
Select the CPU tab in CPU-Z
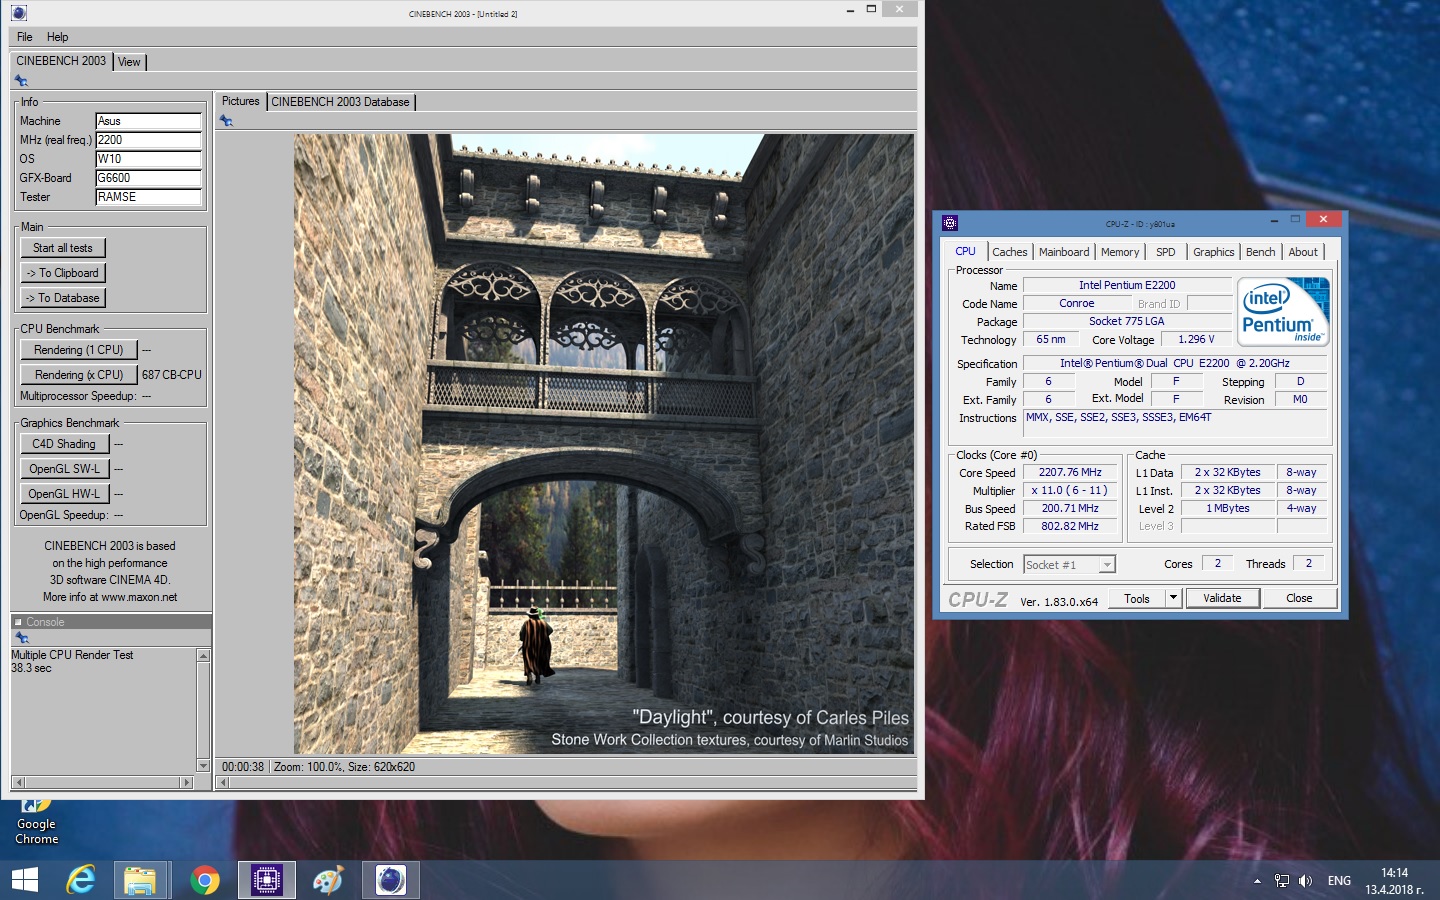(x=965, y=252)
